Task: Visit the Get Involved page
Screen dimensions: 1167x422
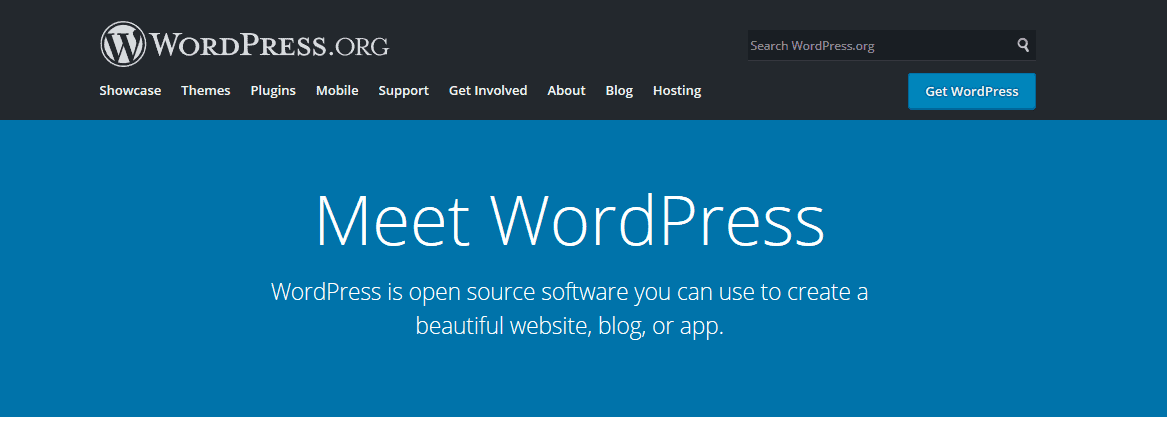Action: [x=488, y=91]
